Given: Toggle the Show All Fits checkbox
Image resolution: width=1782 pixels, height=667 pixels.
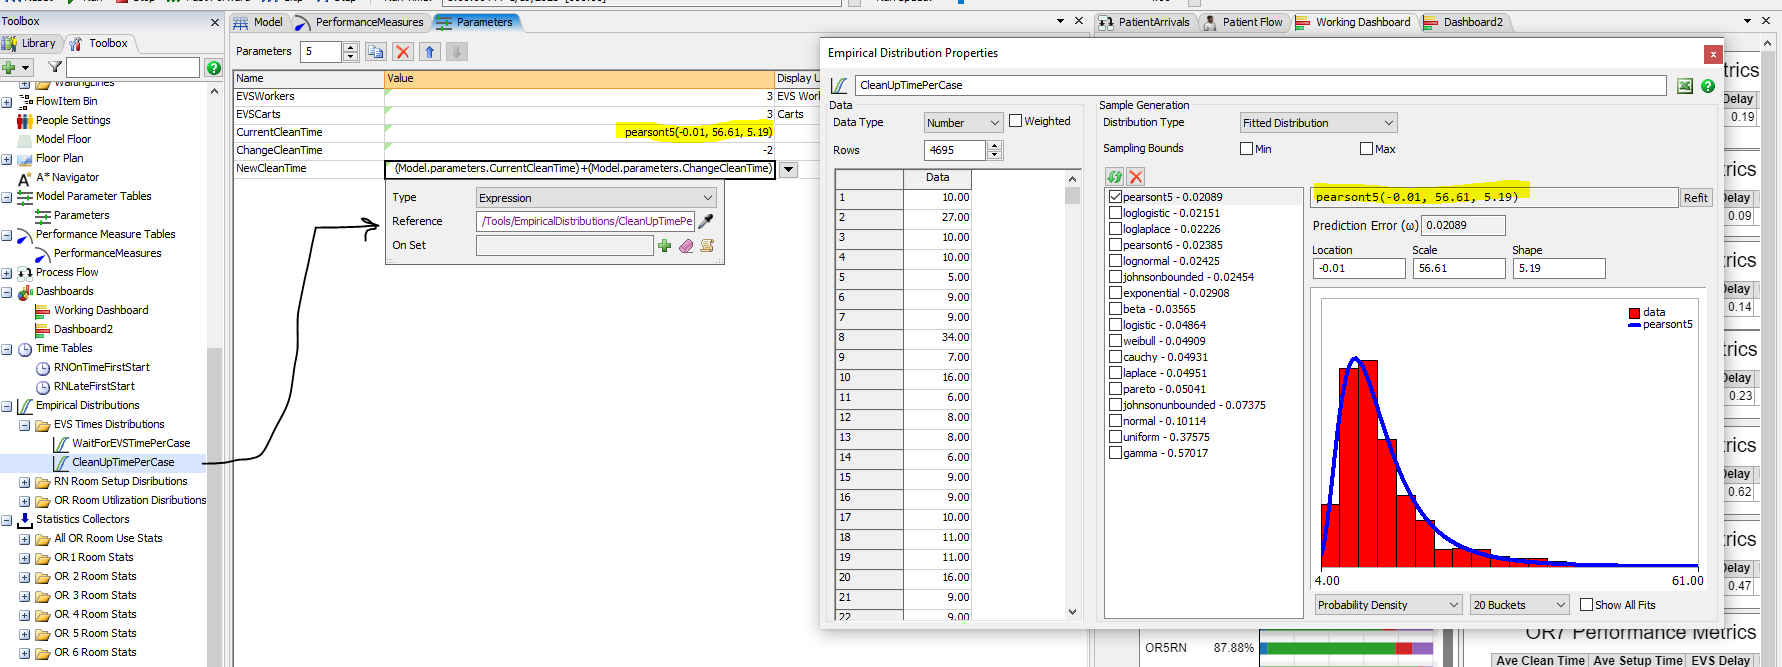Looking at the screenshot, I should [1586, 605].
